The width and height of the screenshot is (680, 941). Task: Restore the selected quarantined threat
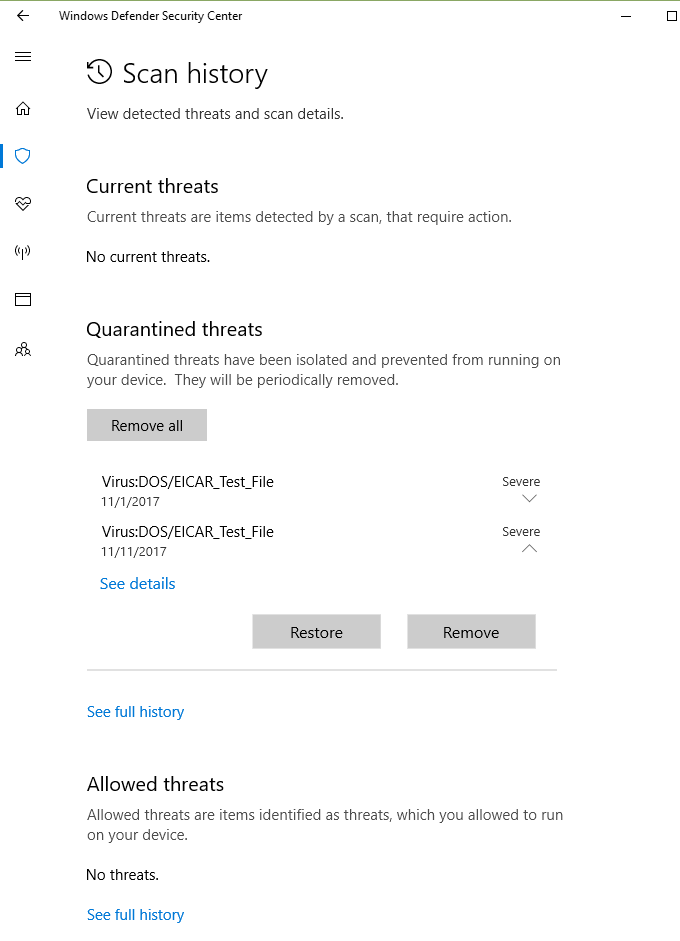pyautogui.click(x=316, y=632)
